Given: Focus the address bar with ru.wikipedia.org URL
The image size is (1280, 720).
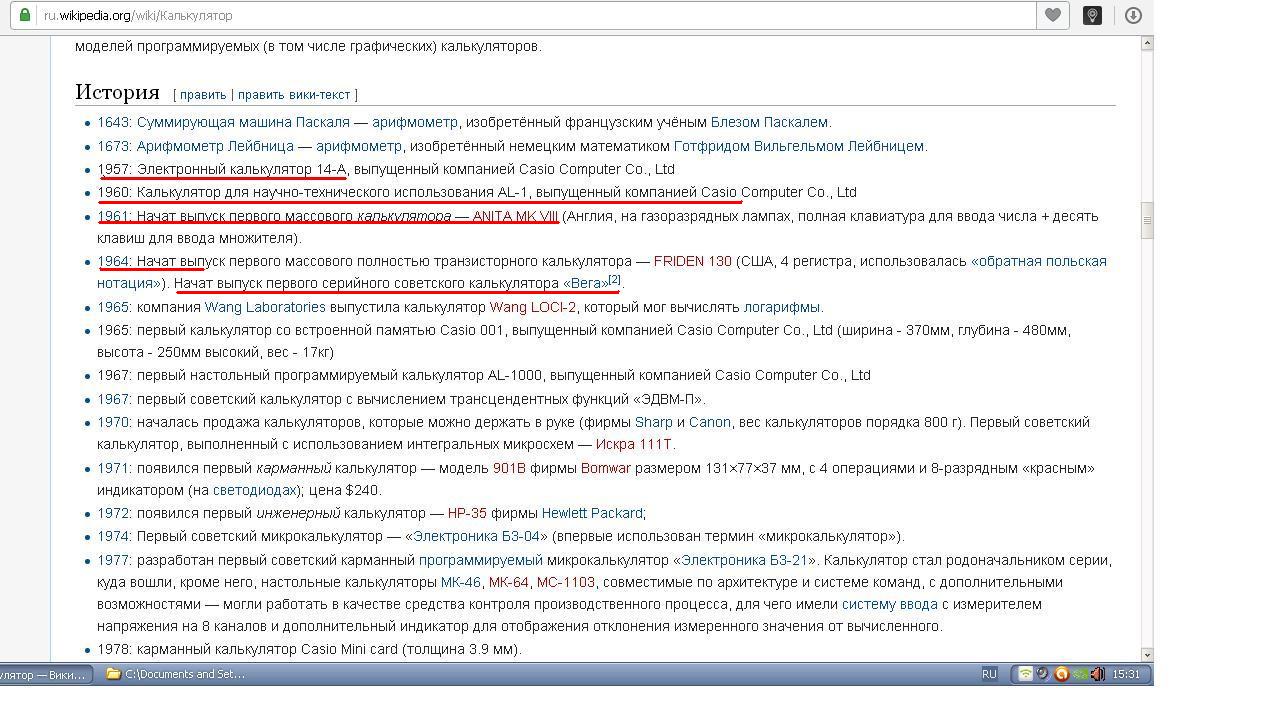Looking at the screenshot, I should coord(536,15).
